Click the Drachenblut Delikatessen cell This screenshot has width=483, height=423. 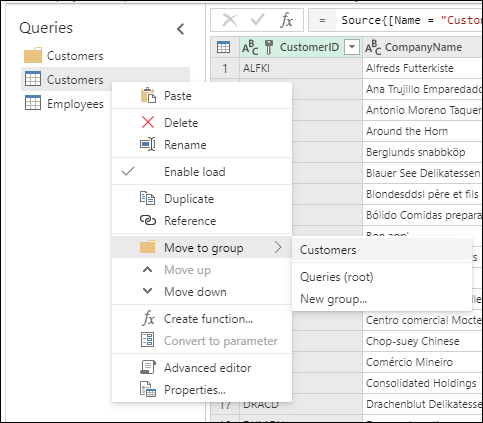(423, 404)
